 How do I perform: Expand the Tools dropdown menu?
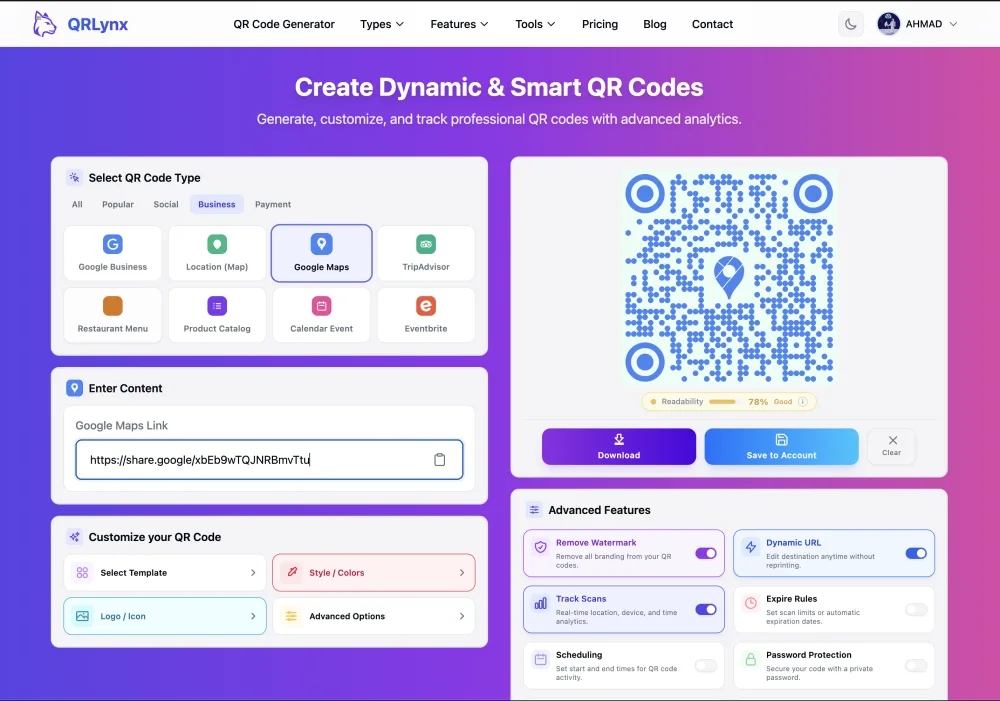coord(535,24)
